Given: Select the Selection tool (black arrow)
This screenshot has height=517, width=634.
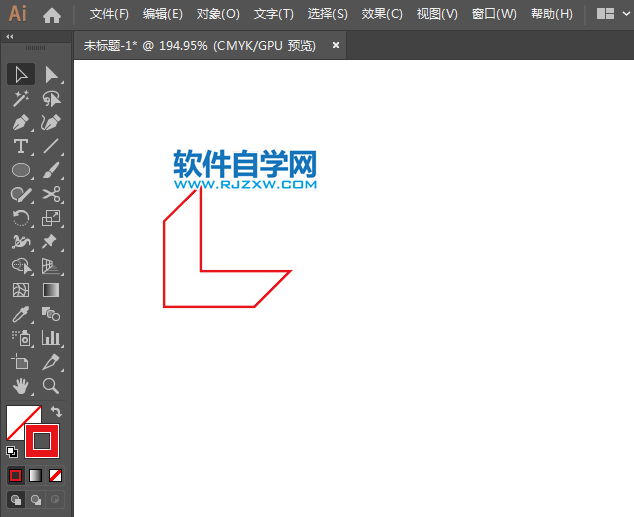Looking at the screenshot, I should pyautogui.click(x=21, y=75).
